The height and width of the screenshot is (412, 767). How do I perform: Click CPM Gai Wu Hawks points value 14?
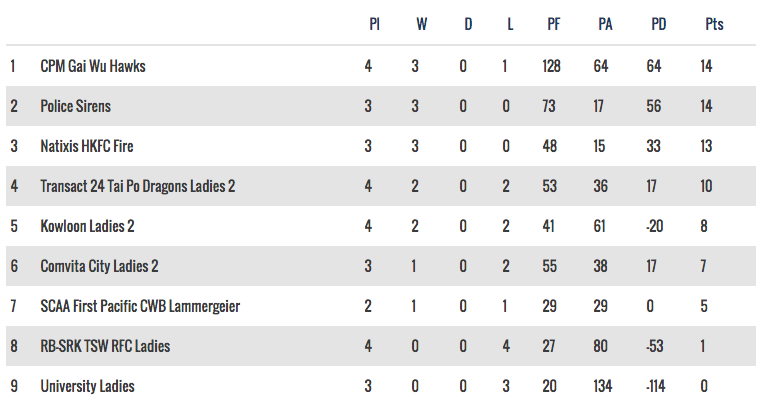707,66
